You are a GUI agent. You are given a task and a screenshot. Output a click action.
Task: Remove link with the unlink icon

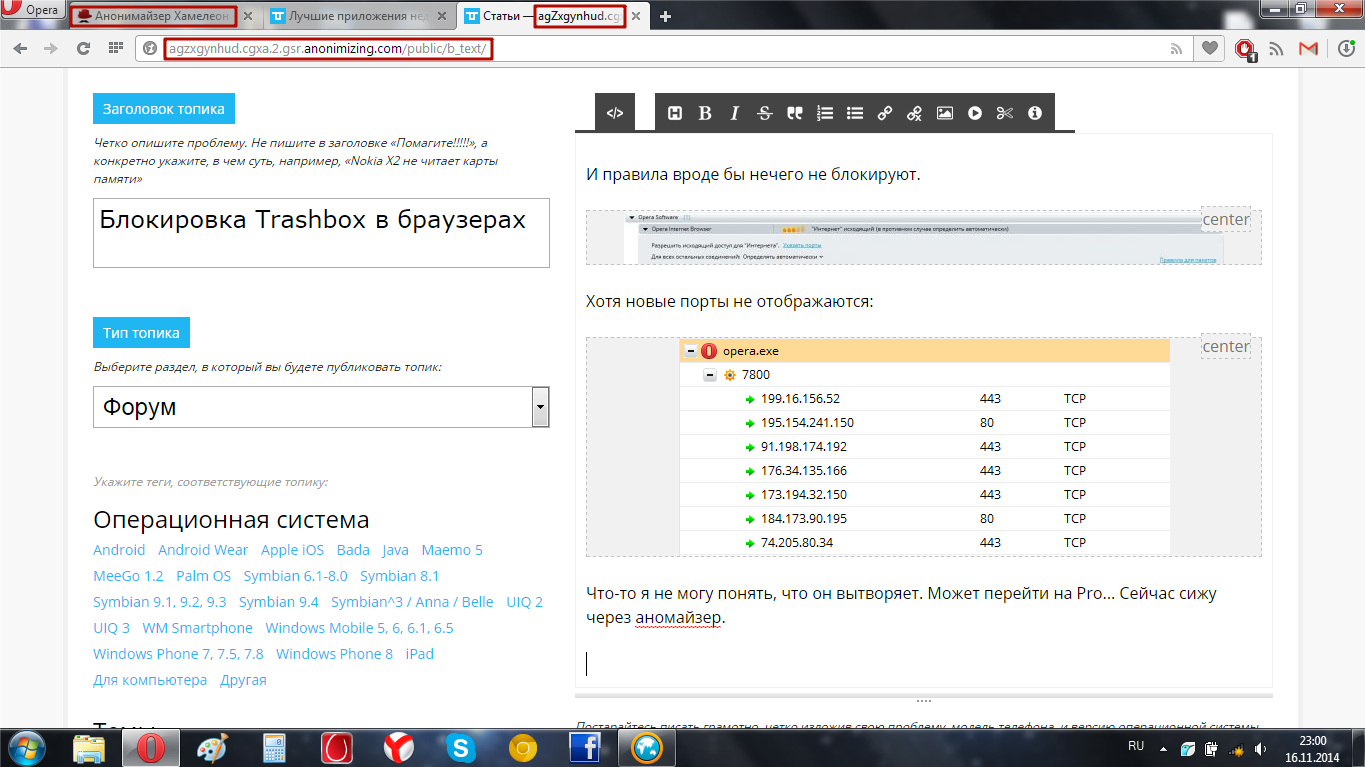click(915, 113)
